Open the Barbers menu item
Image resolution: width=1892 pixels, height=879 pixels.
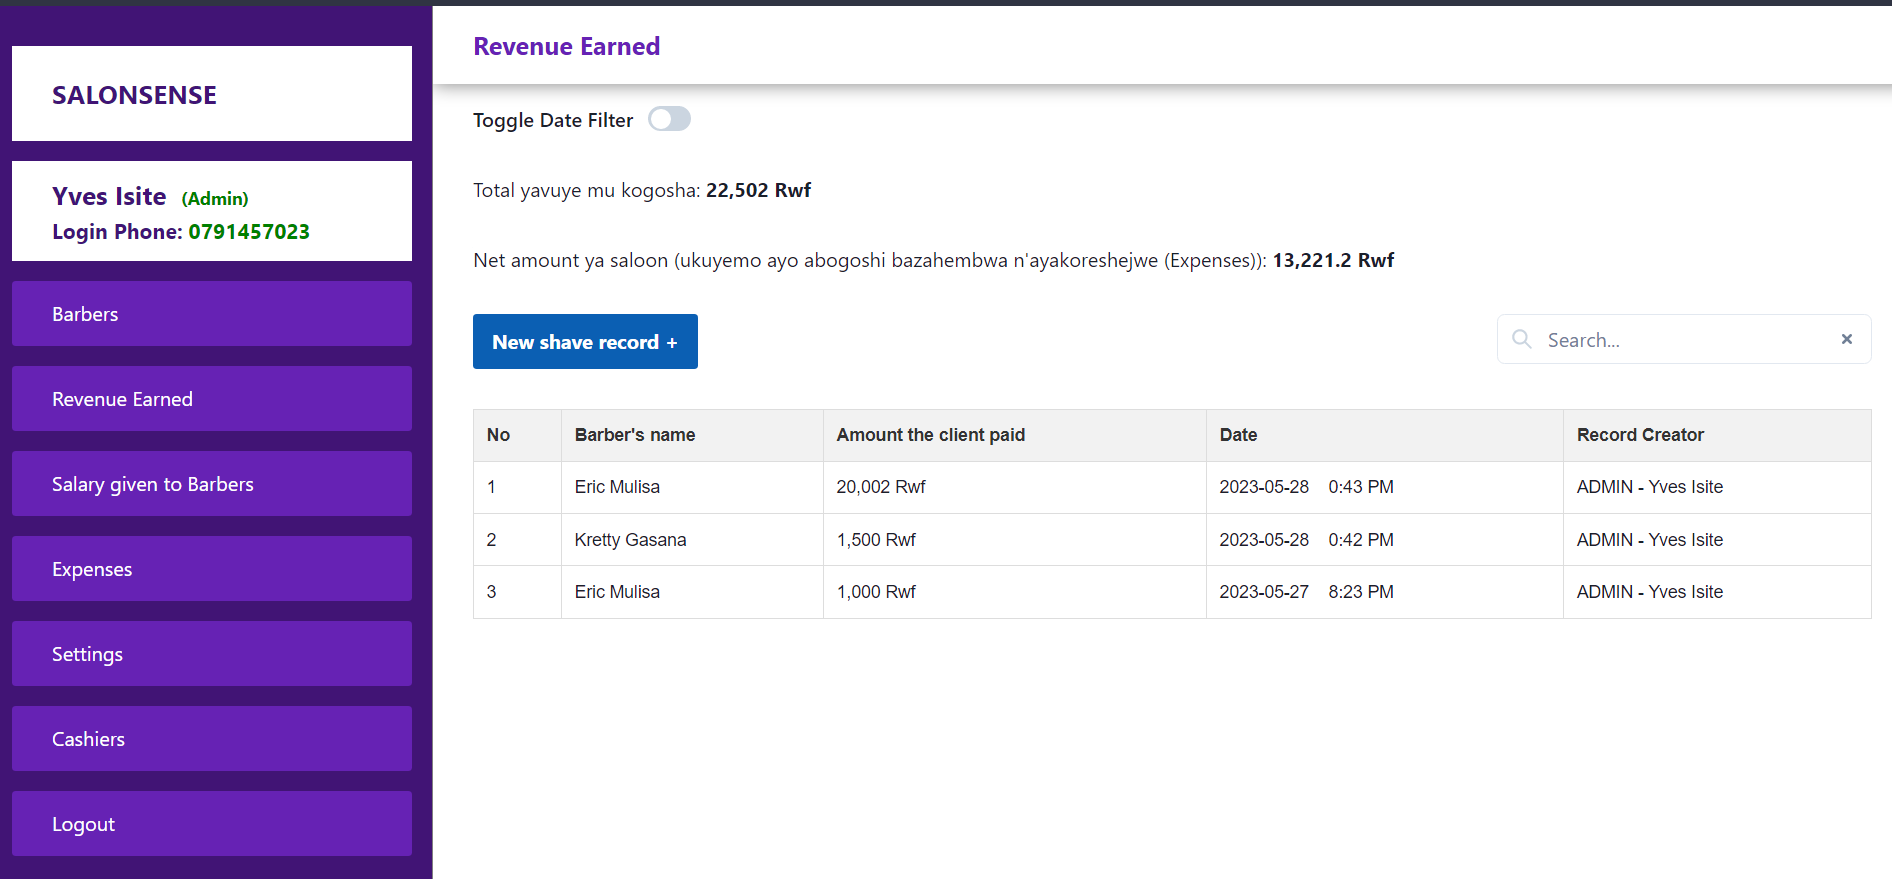tap(212, 314)
